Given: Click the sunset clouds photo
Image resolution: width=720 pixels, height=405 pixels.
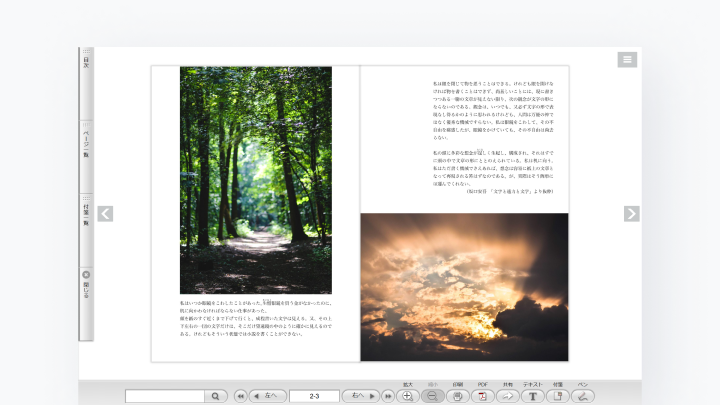Looking at the screenshot, I should coord(464,287).
